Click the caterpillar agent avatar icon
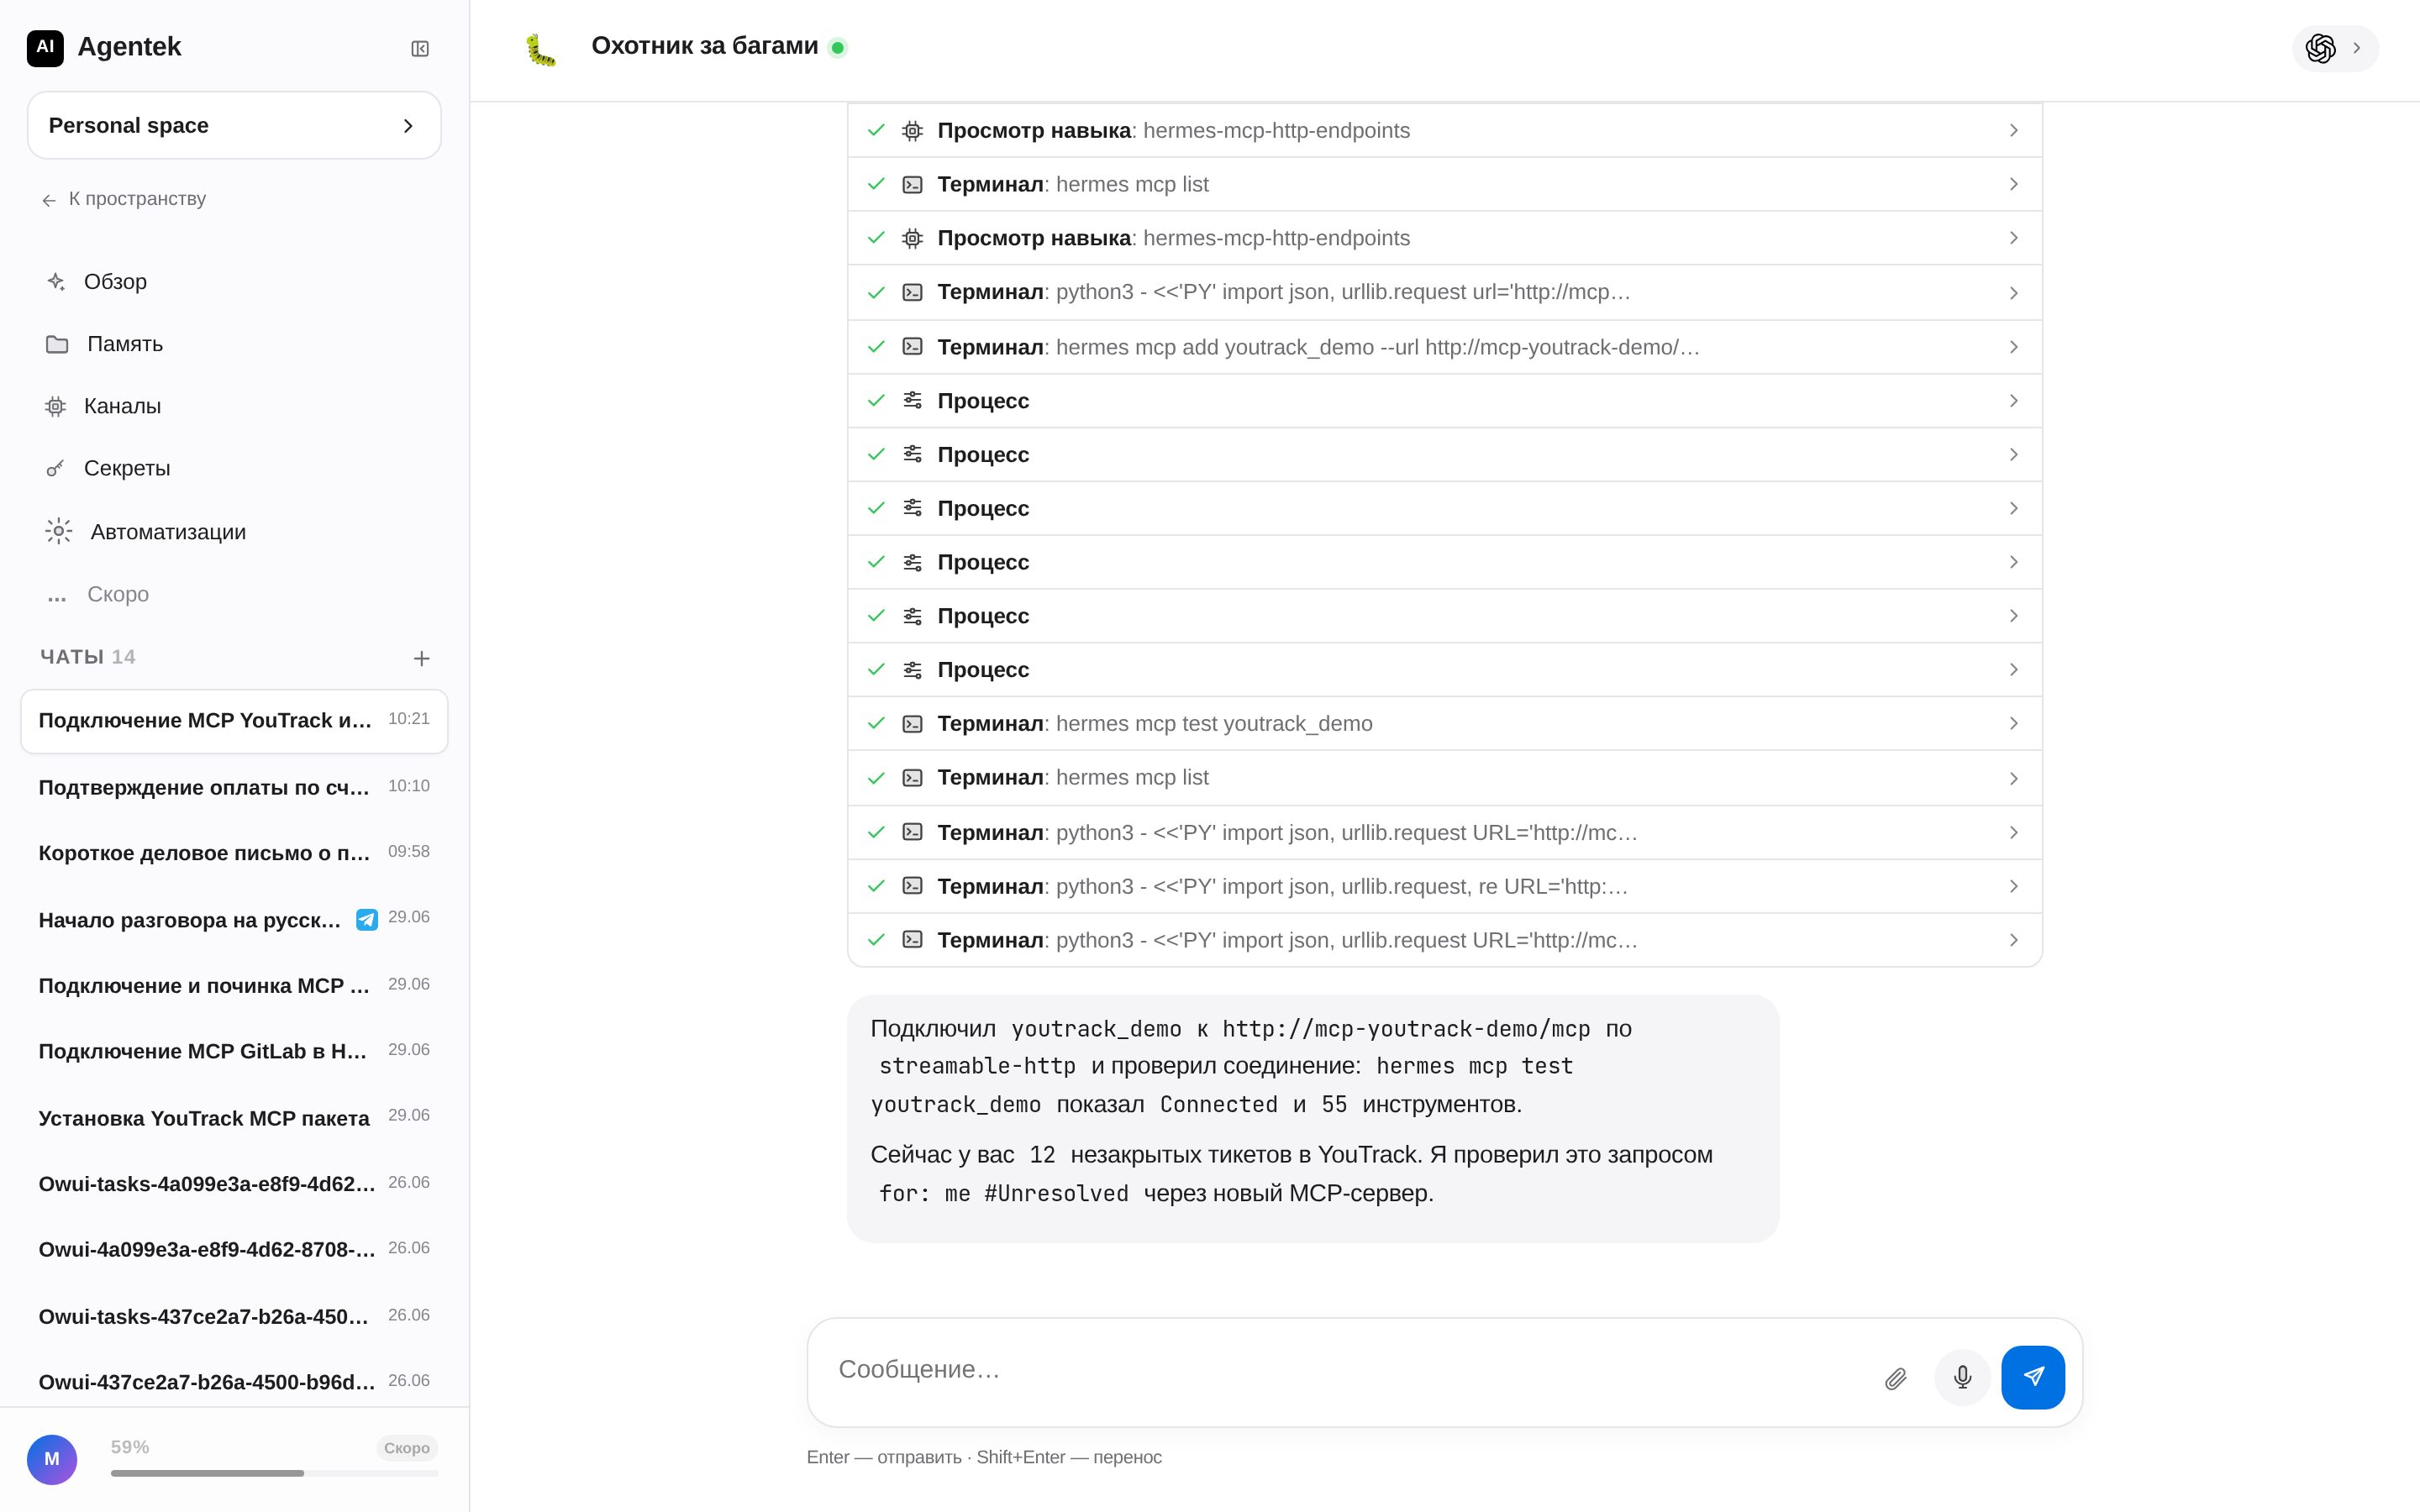The width and height of the screenshot is (2420, 1512). tap(541, 49)
